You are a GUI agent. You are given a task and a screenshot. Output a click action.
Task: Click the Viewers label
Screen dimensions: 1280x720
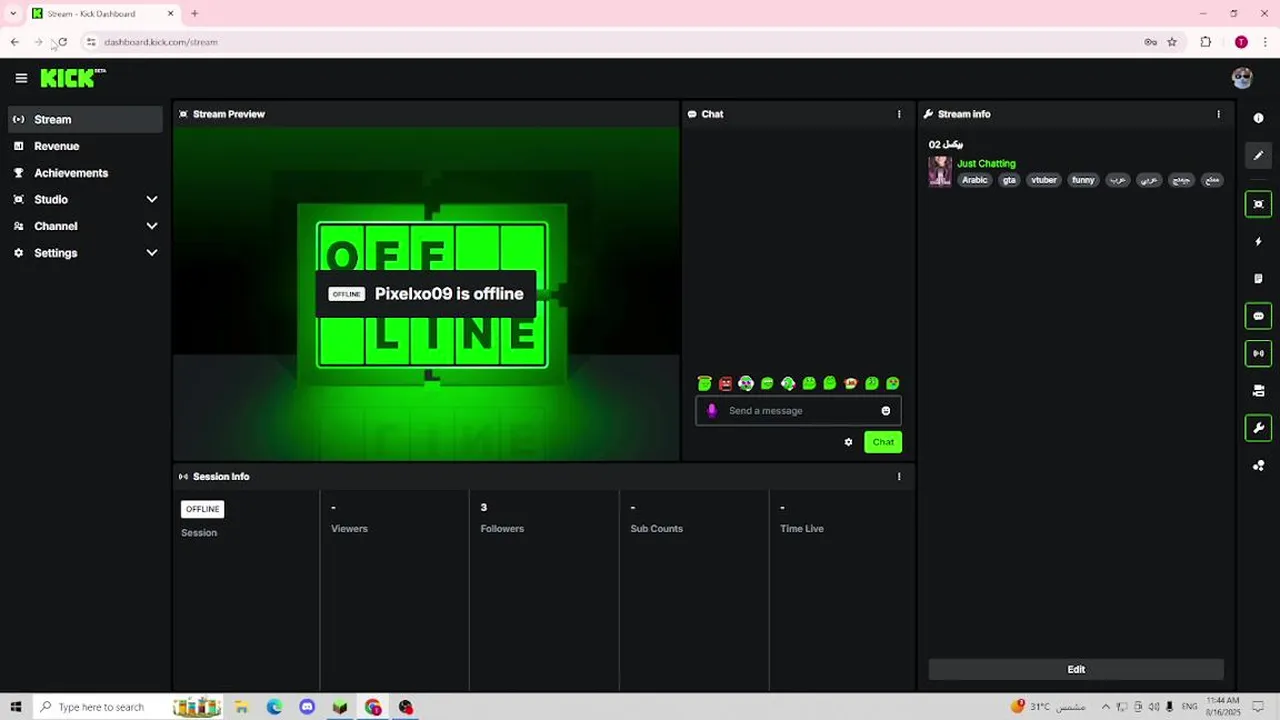349,529
